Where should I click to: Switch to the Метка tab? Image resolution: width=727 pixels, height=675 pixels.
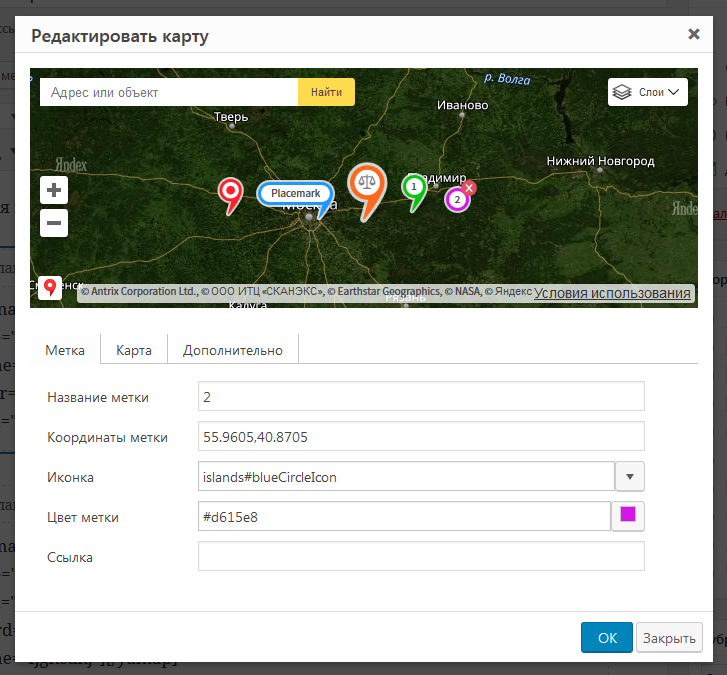pos(65,350)
